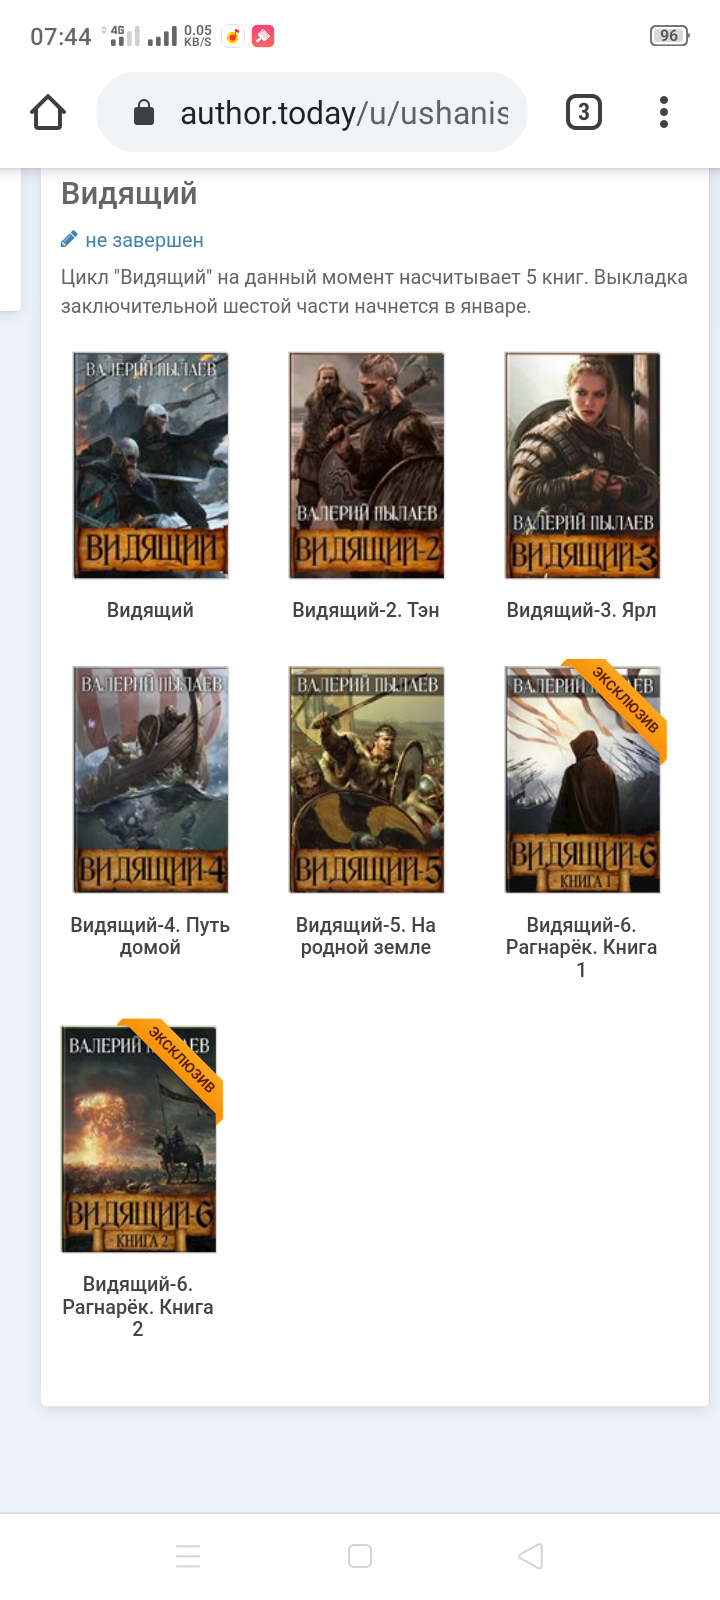This screenshot has width=720, height=1600.
Task: Click the 'не завершен' status link
Action: 144,240
